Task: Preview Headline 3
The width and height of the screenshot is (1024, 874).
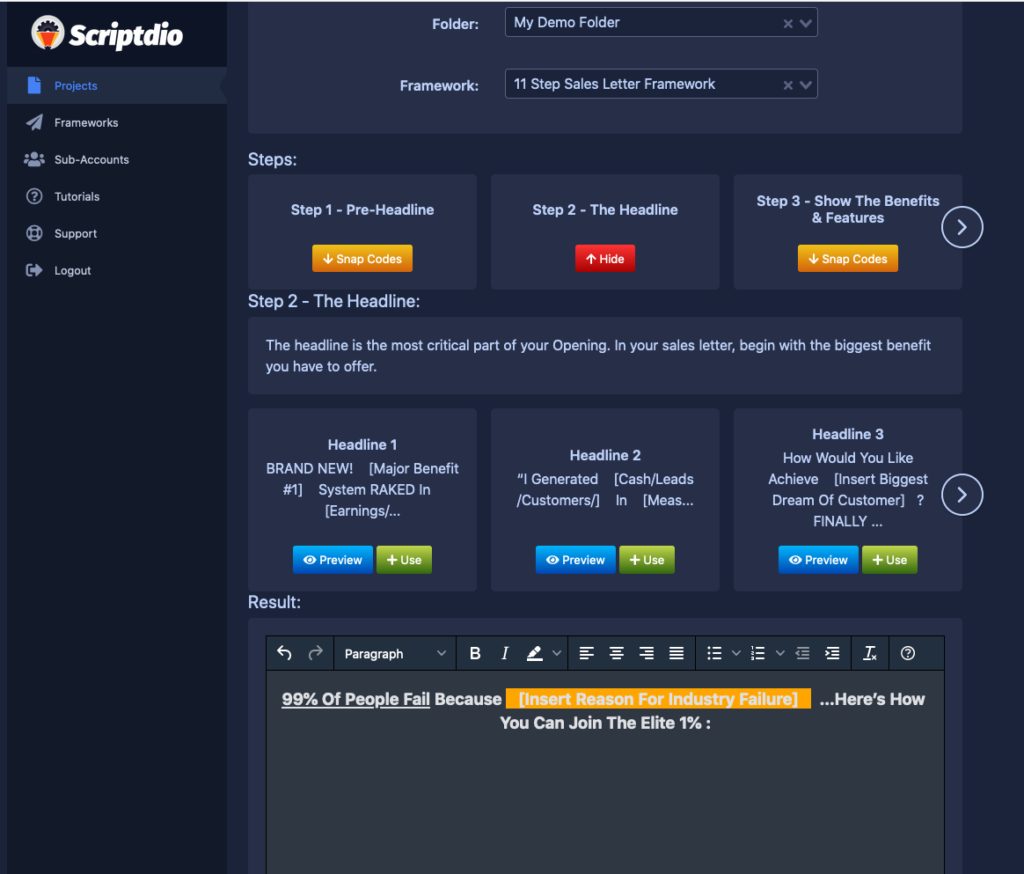Action: [818, 560]
